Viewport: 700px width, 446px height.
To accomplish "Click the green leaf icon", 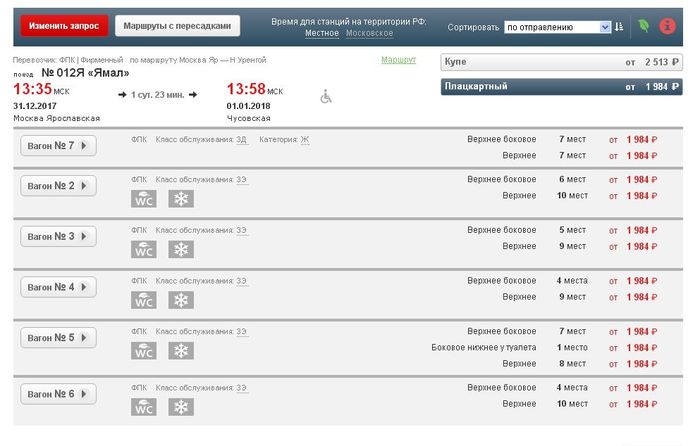I will click(x=643, y=26).
